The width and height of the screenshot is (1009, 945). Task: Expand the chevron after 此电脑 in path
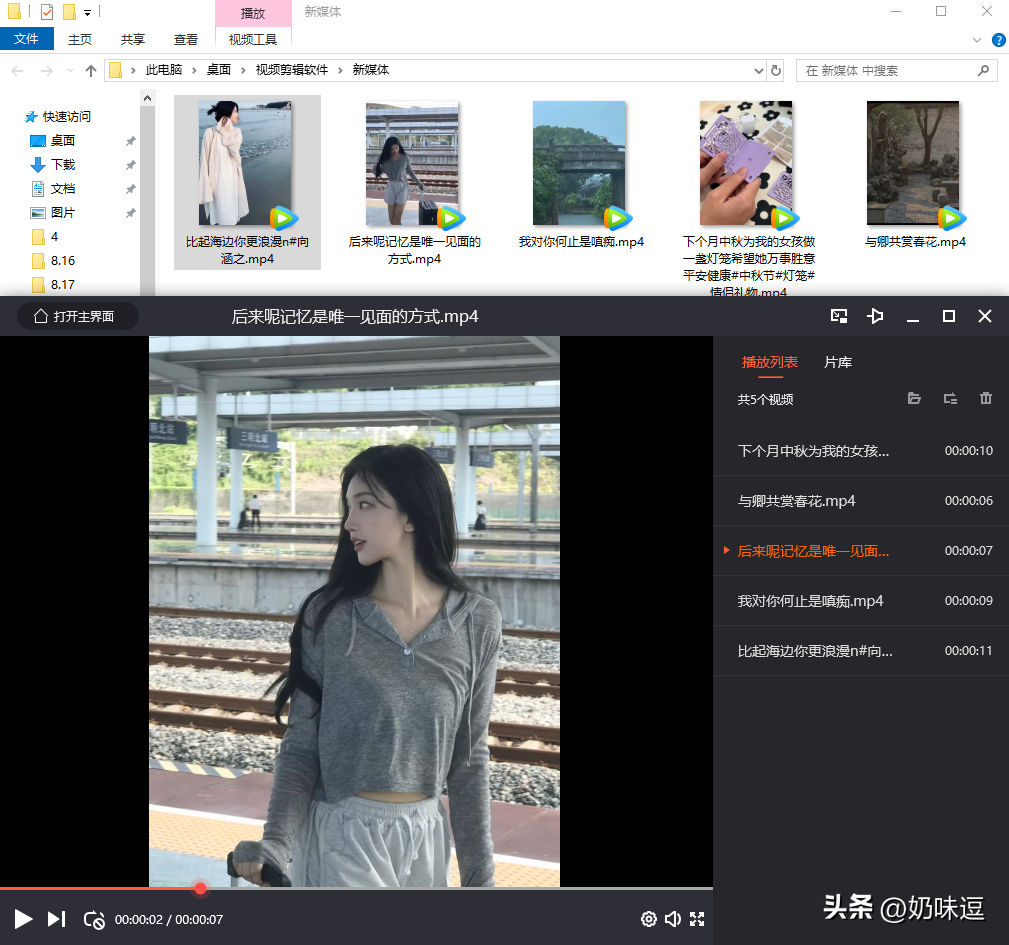(x=194, y=70)
